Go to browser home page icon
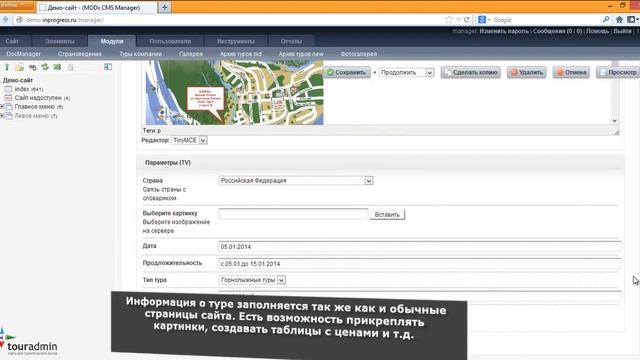640x360 pixels. (x=619, y=20)
